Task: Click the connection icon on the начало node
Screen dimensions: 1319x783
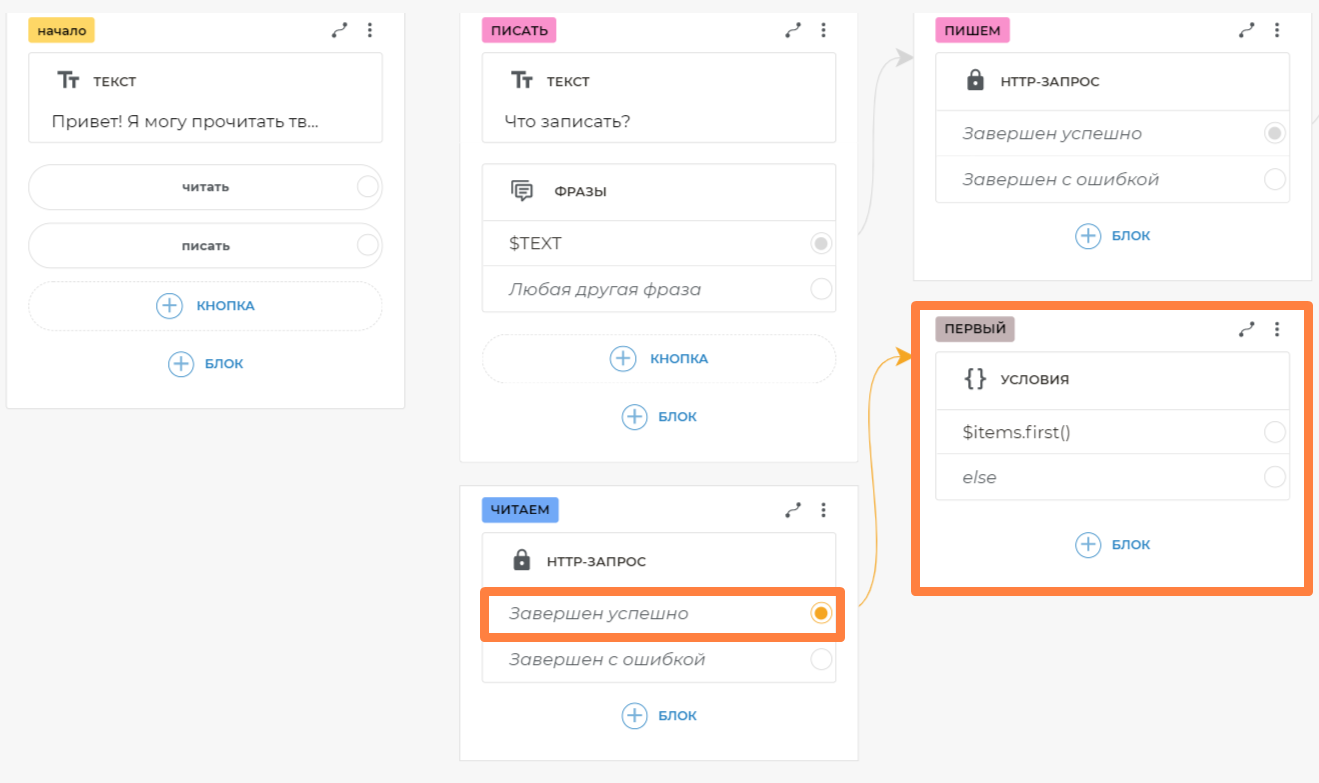Action: (340, 31)
